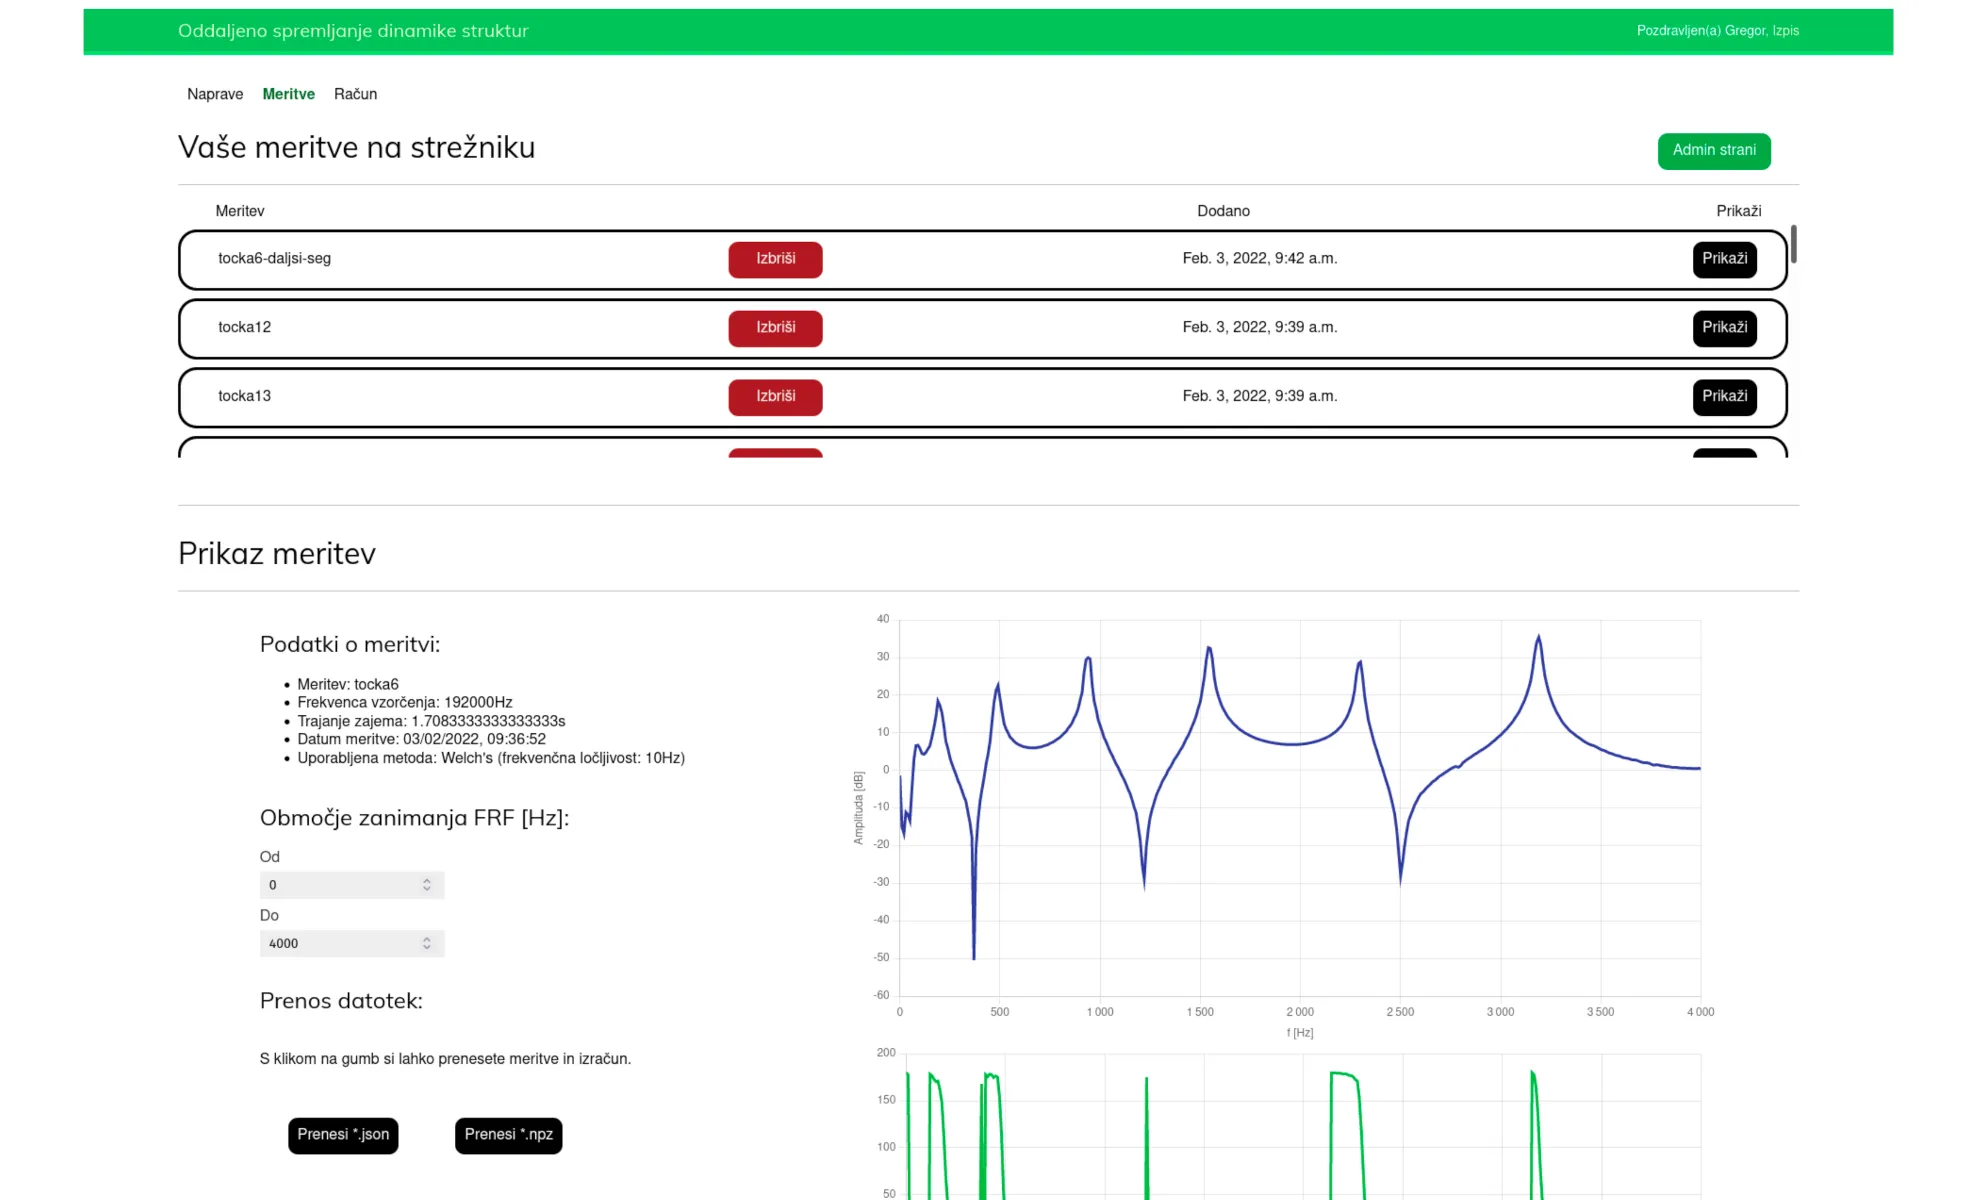The height and width of the screenshot is (1200, 1970).
Task: Click the greeting Pozdravljen(a) Gregor
Action: [1701, 31]
